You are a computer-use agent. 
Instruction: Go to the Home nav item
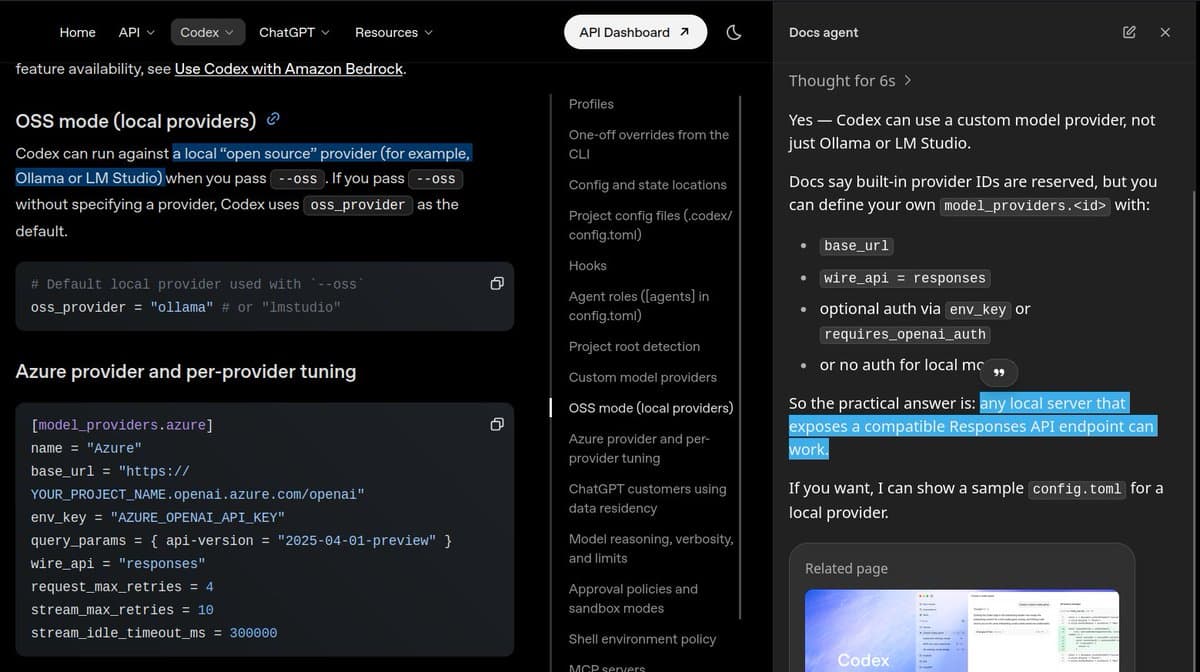point(77,32)
